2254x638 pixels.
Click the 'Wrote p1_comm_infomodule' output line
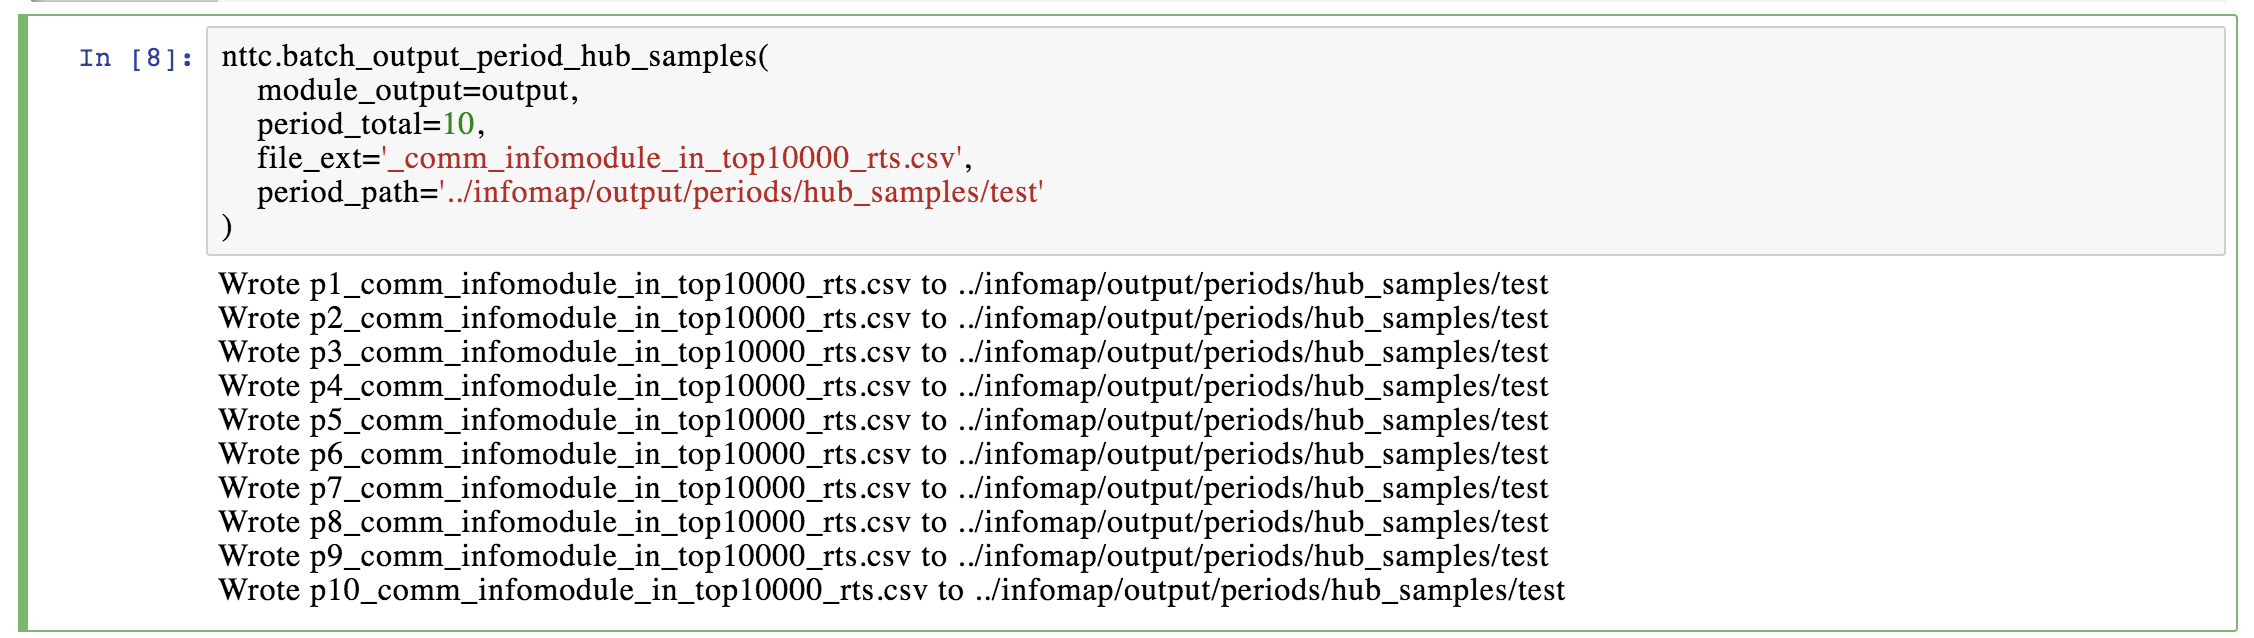882,284
